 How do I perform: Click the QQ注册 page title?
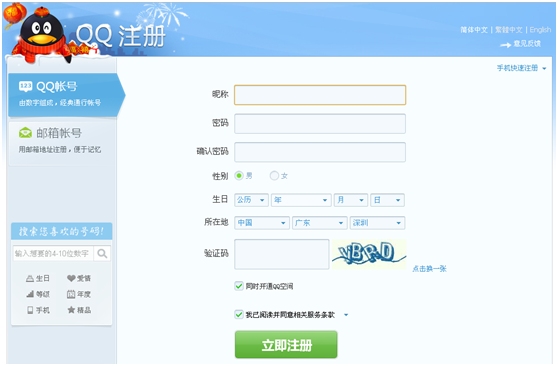[x=121, y=36]
